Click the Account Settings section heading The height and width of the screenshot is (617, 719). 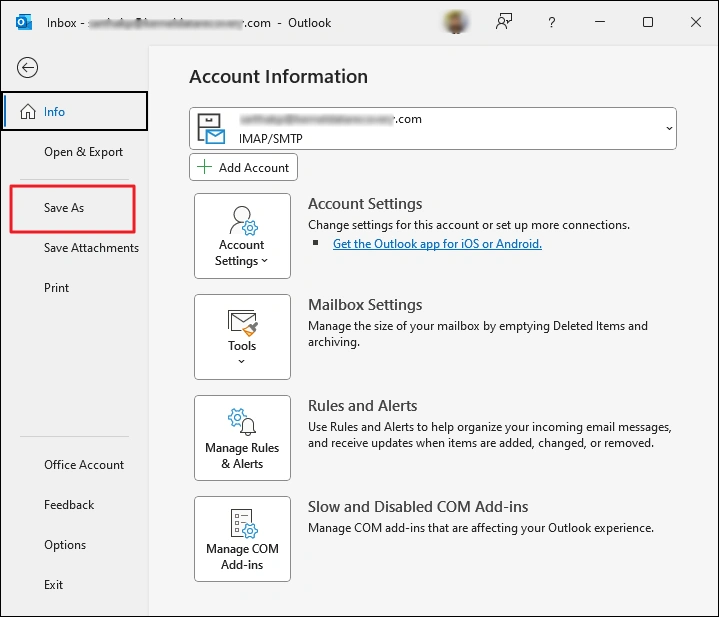coord(365,204)
